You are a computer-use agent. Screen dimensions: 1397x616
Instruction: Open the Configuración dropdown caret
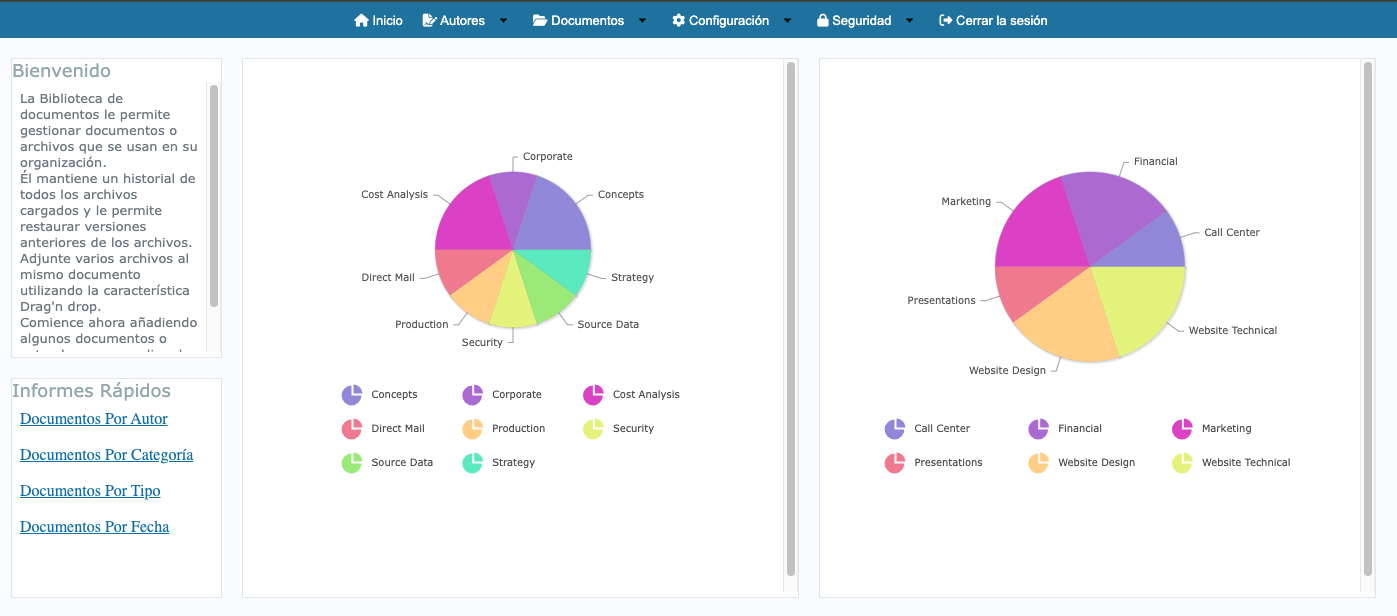click(x=787, y=21)
